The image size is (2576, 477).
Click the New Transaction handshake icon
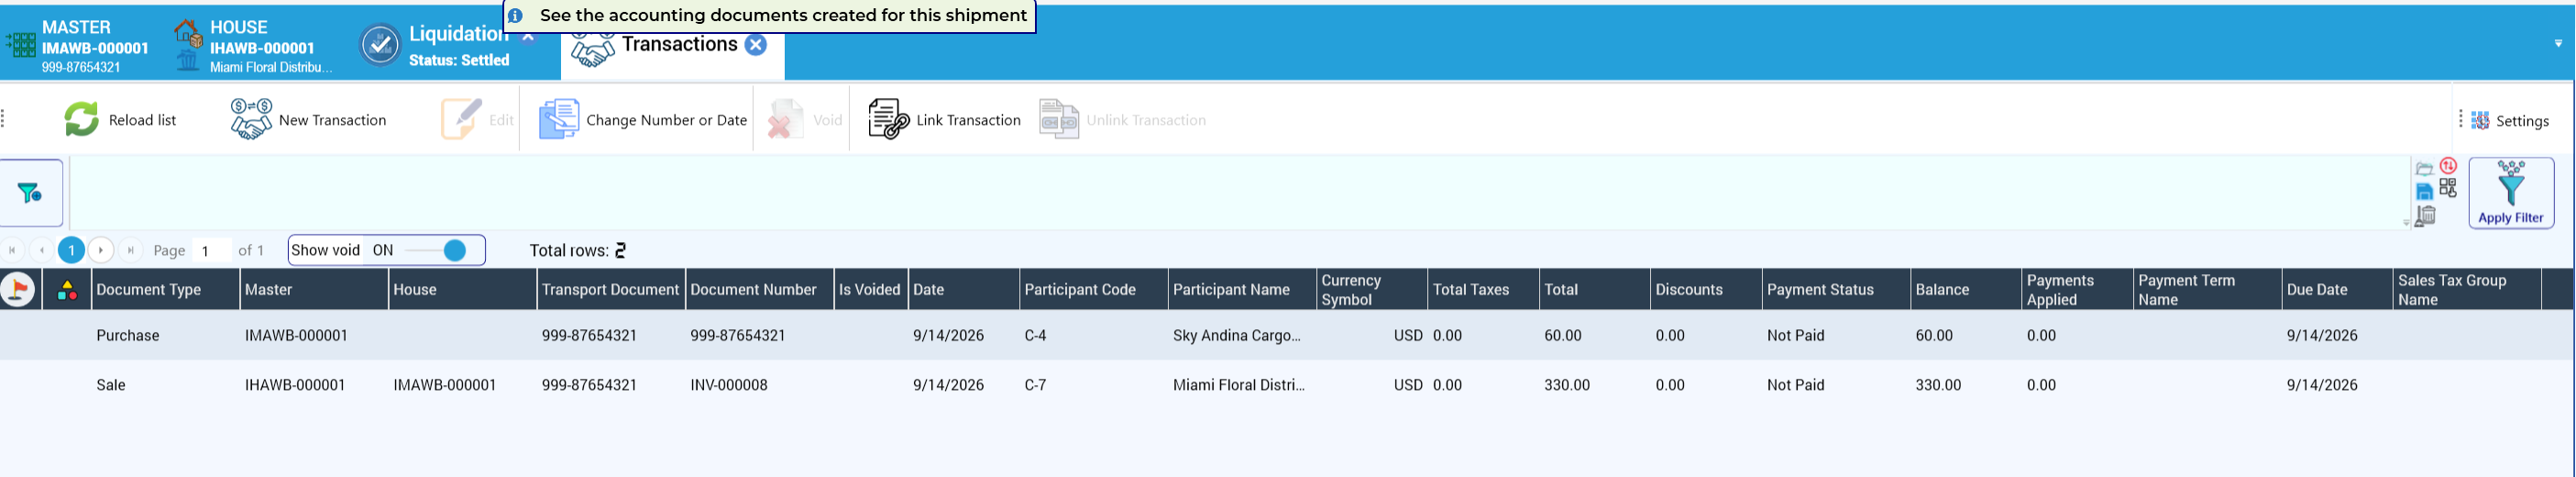click(251, 120)
